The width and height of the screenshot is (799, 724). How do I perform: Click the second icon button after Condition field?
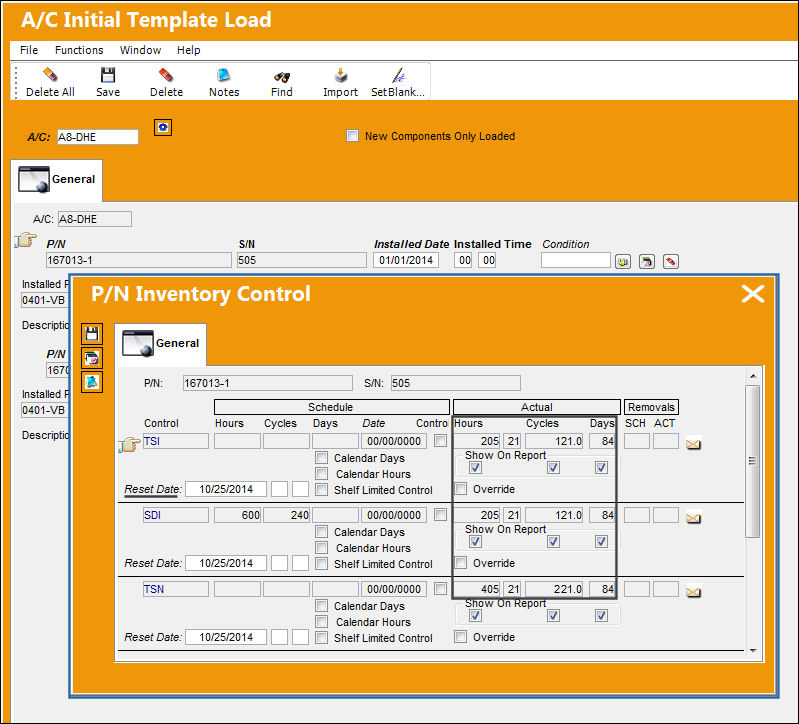pos(647,262)
